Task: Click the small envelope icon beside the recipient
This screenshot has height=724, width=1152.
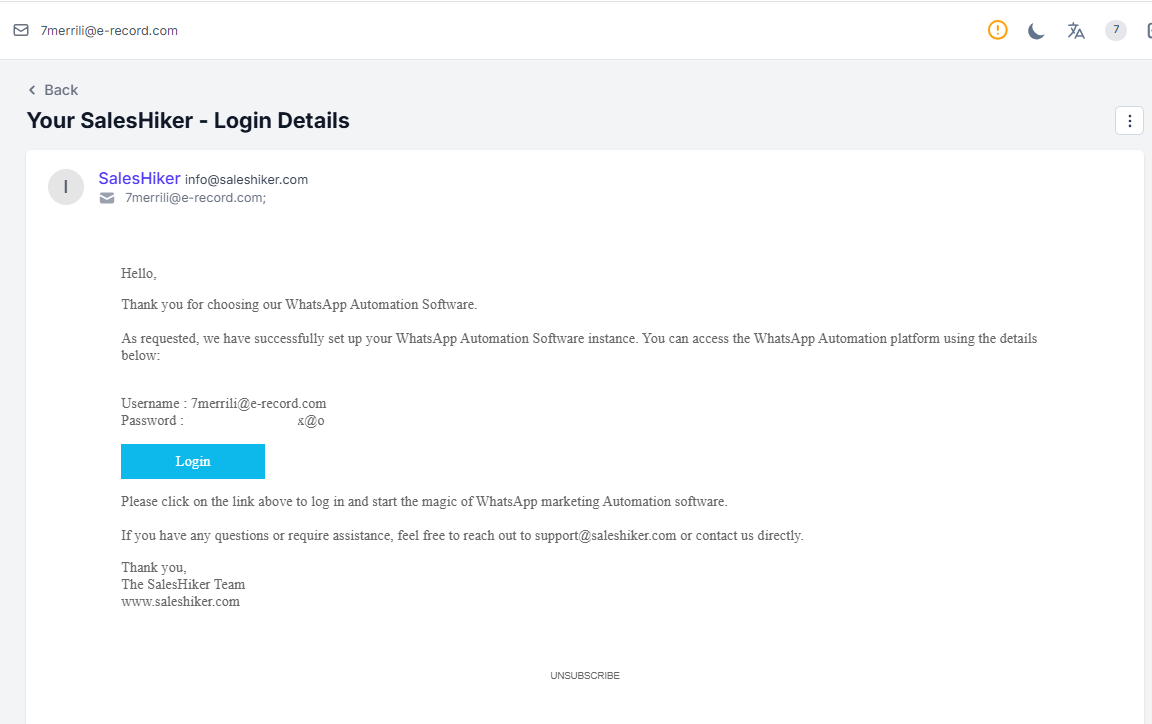Action: click(107, 198)
